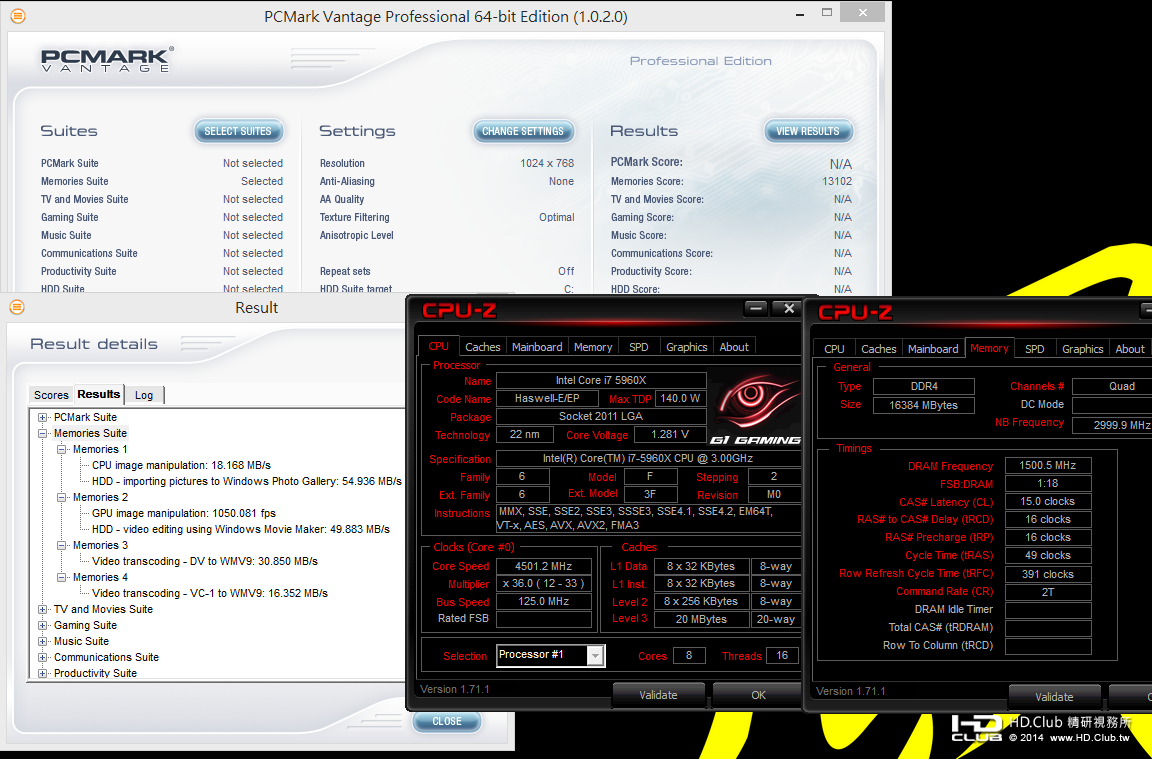Screen dimensions: 1152x759
Task: Click the Core Voltage value '1.281 V'
Action: (x=669, y=434)
